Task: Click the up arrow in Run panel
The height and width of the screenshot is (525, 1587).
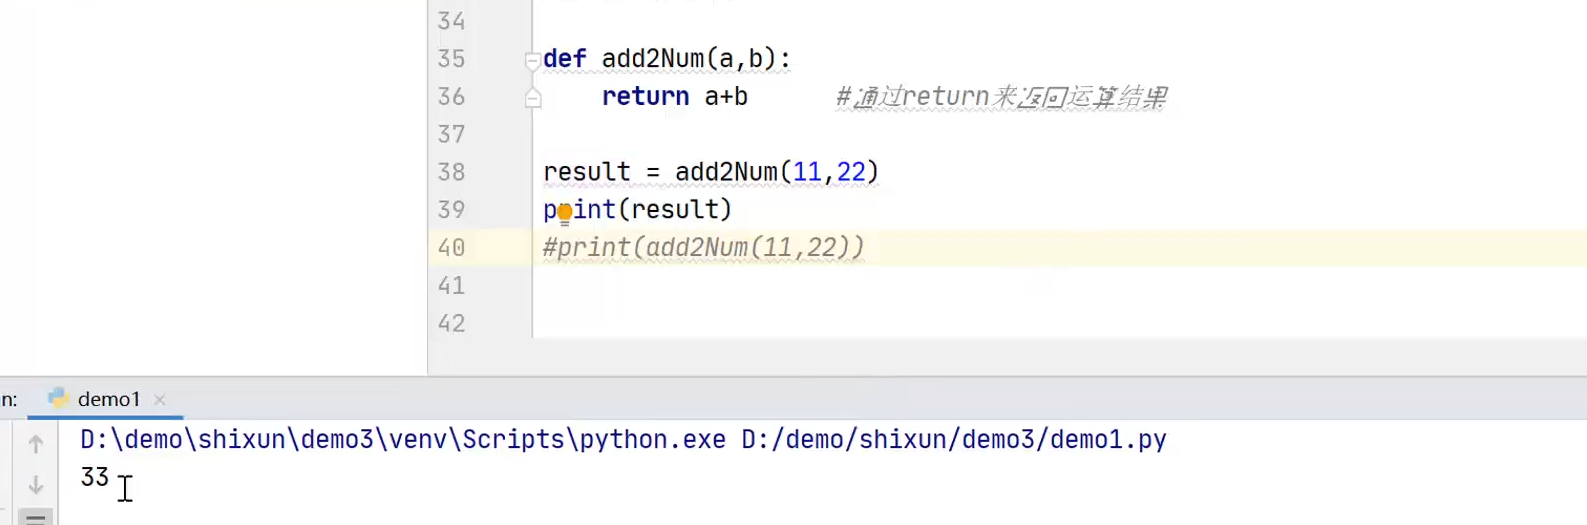Action: (x=36, y=444)
